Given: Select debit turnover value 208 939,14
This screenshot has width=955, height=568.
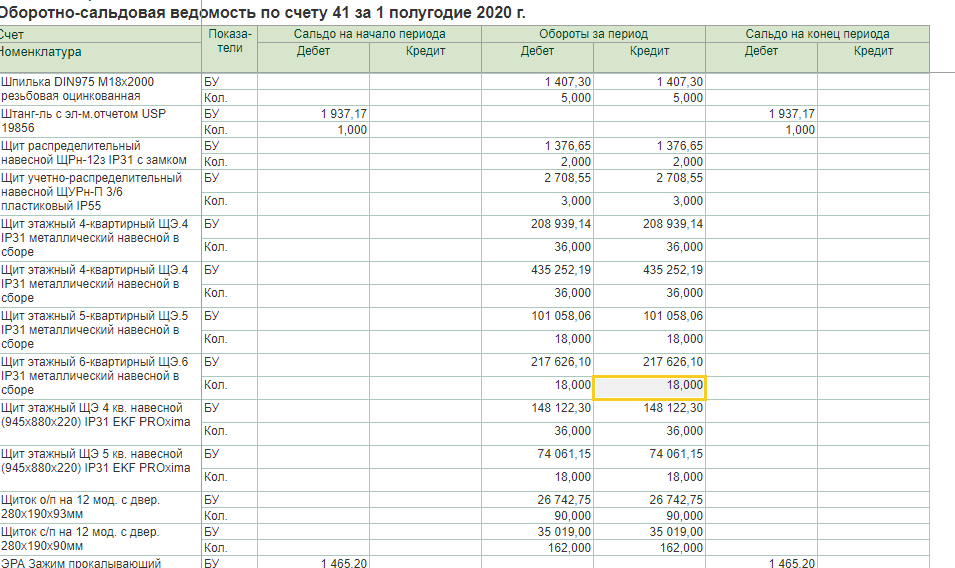Looking at the screenshot, I should click(560, 224).
